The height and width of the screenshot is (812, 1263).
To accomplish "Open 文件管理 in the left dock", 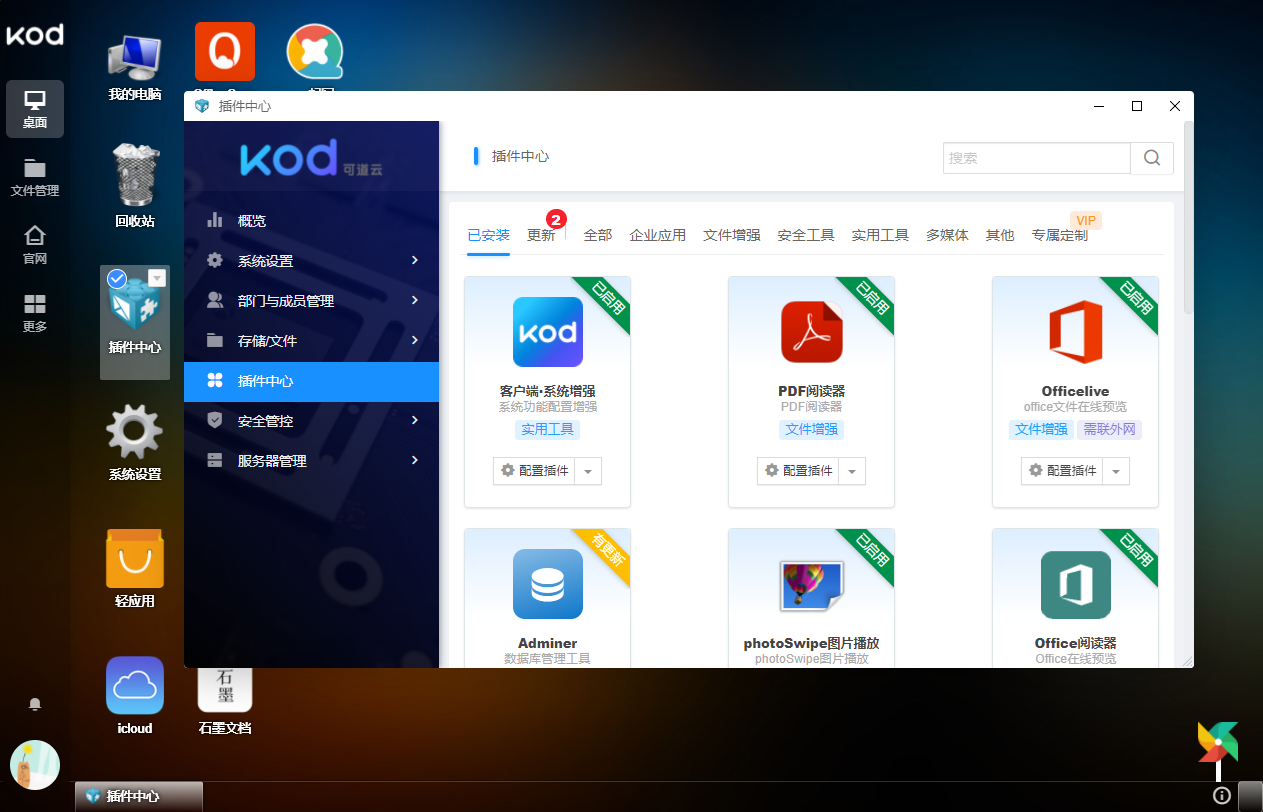I will pos(35,177).
